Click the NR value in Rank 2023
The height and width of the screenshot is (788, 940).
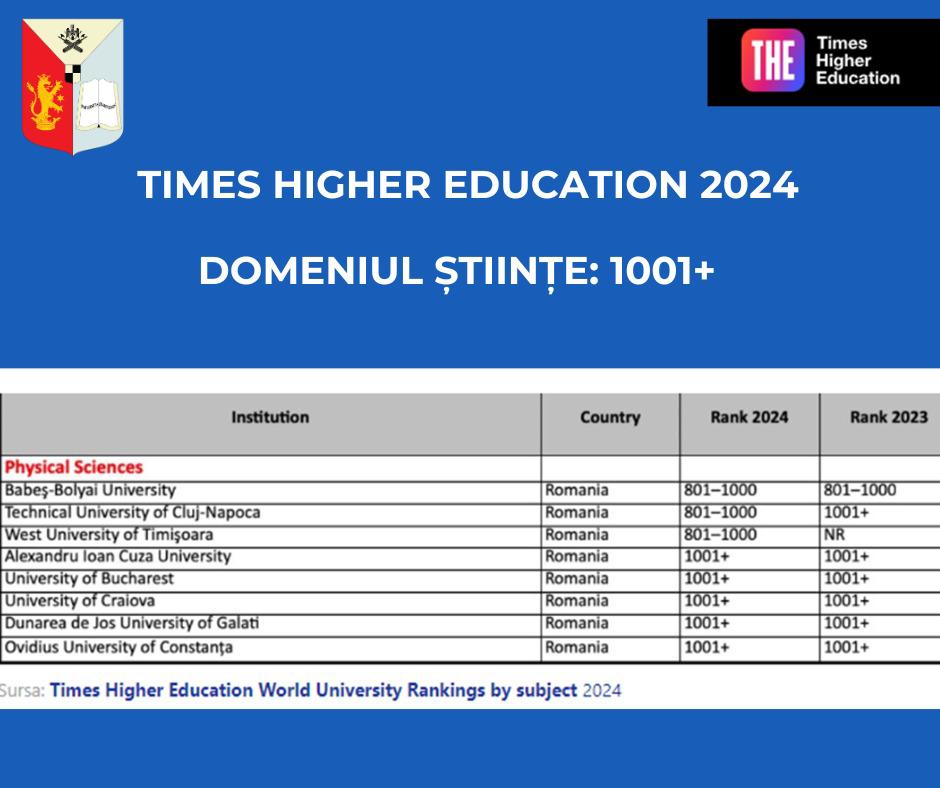coord(834,535)
